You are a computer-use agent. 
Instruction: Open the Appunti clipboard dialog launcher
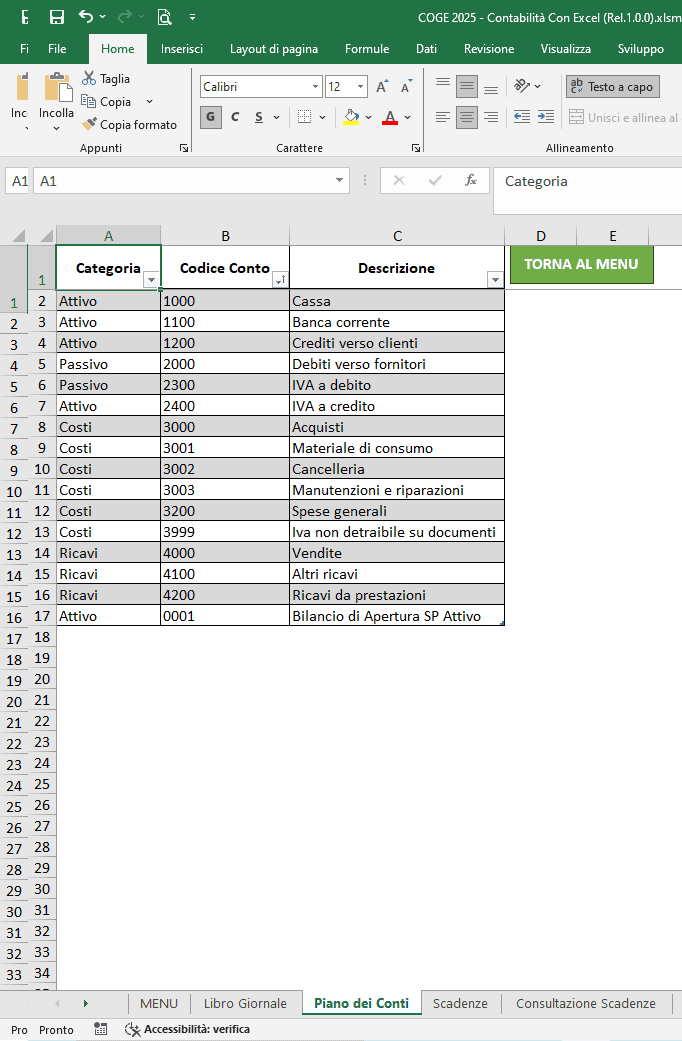(184, 149)
